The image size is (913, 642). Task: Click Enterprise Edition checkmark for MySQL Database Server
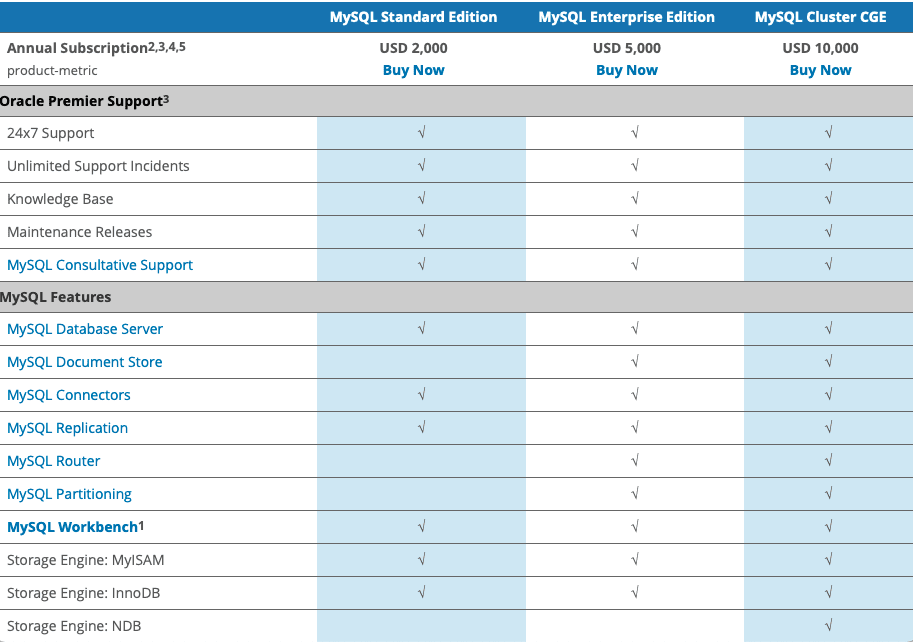pos(635,329)
